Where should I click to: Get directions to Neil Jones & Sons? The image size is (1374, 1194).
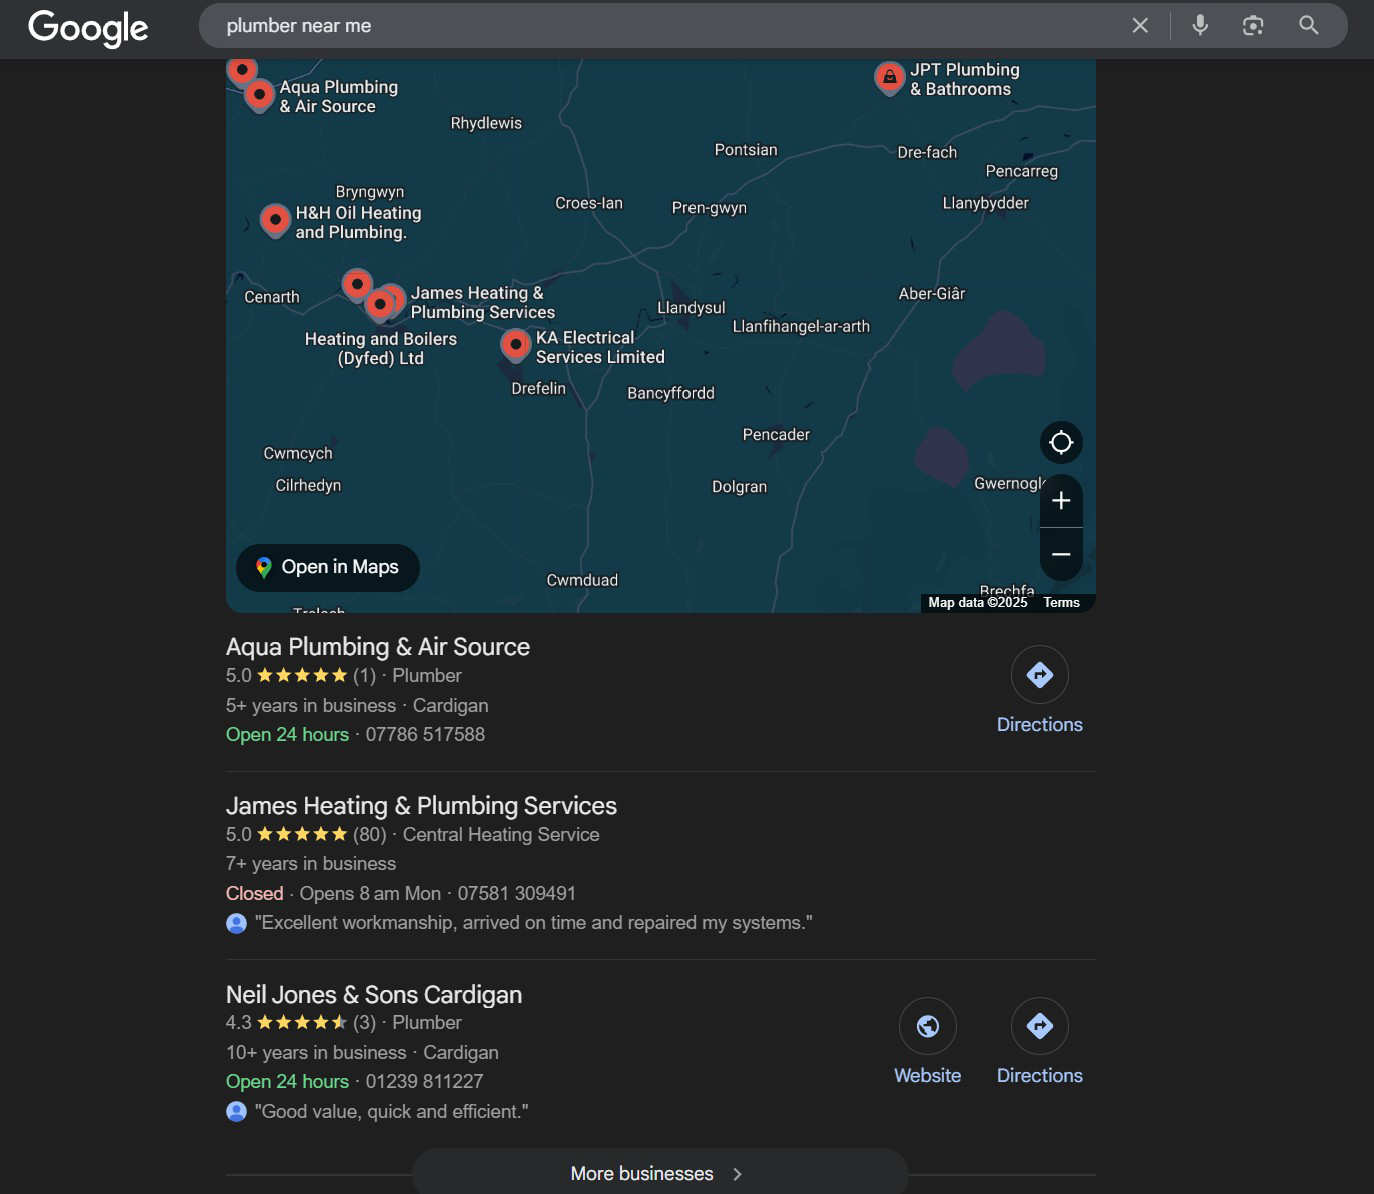1039,1027
